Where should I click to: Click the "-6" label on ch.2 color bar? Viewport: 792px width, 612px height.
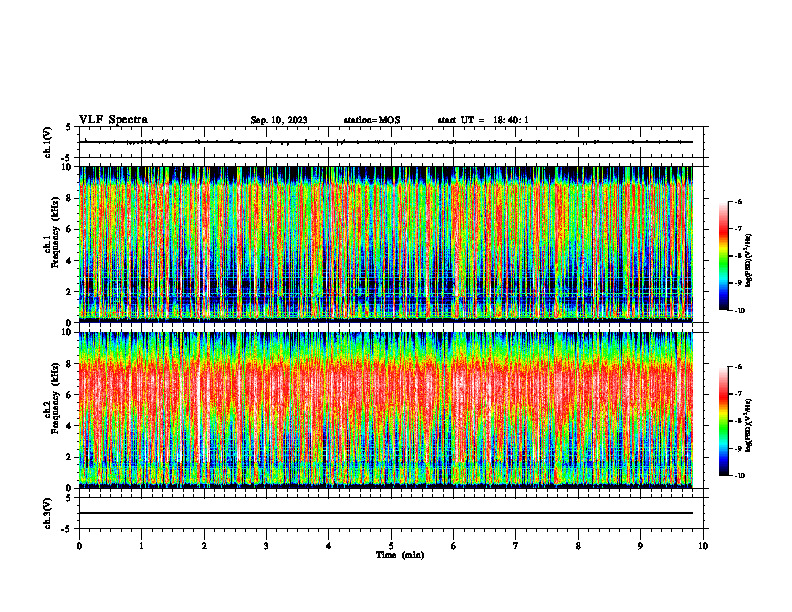(x=738, y=367)
